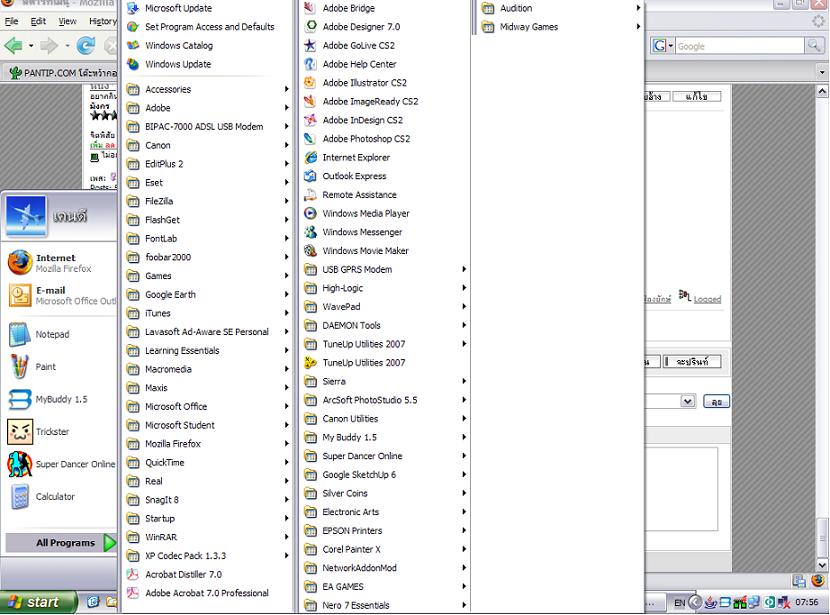Click the All Programs button
The height and width of the screenshot is (615, 830).
click(x=61, y=542)
